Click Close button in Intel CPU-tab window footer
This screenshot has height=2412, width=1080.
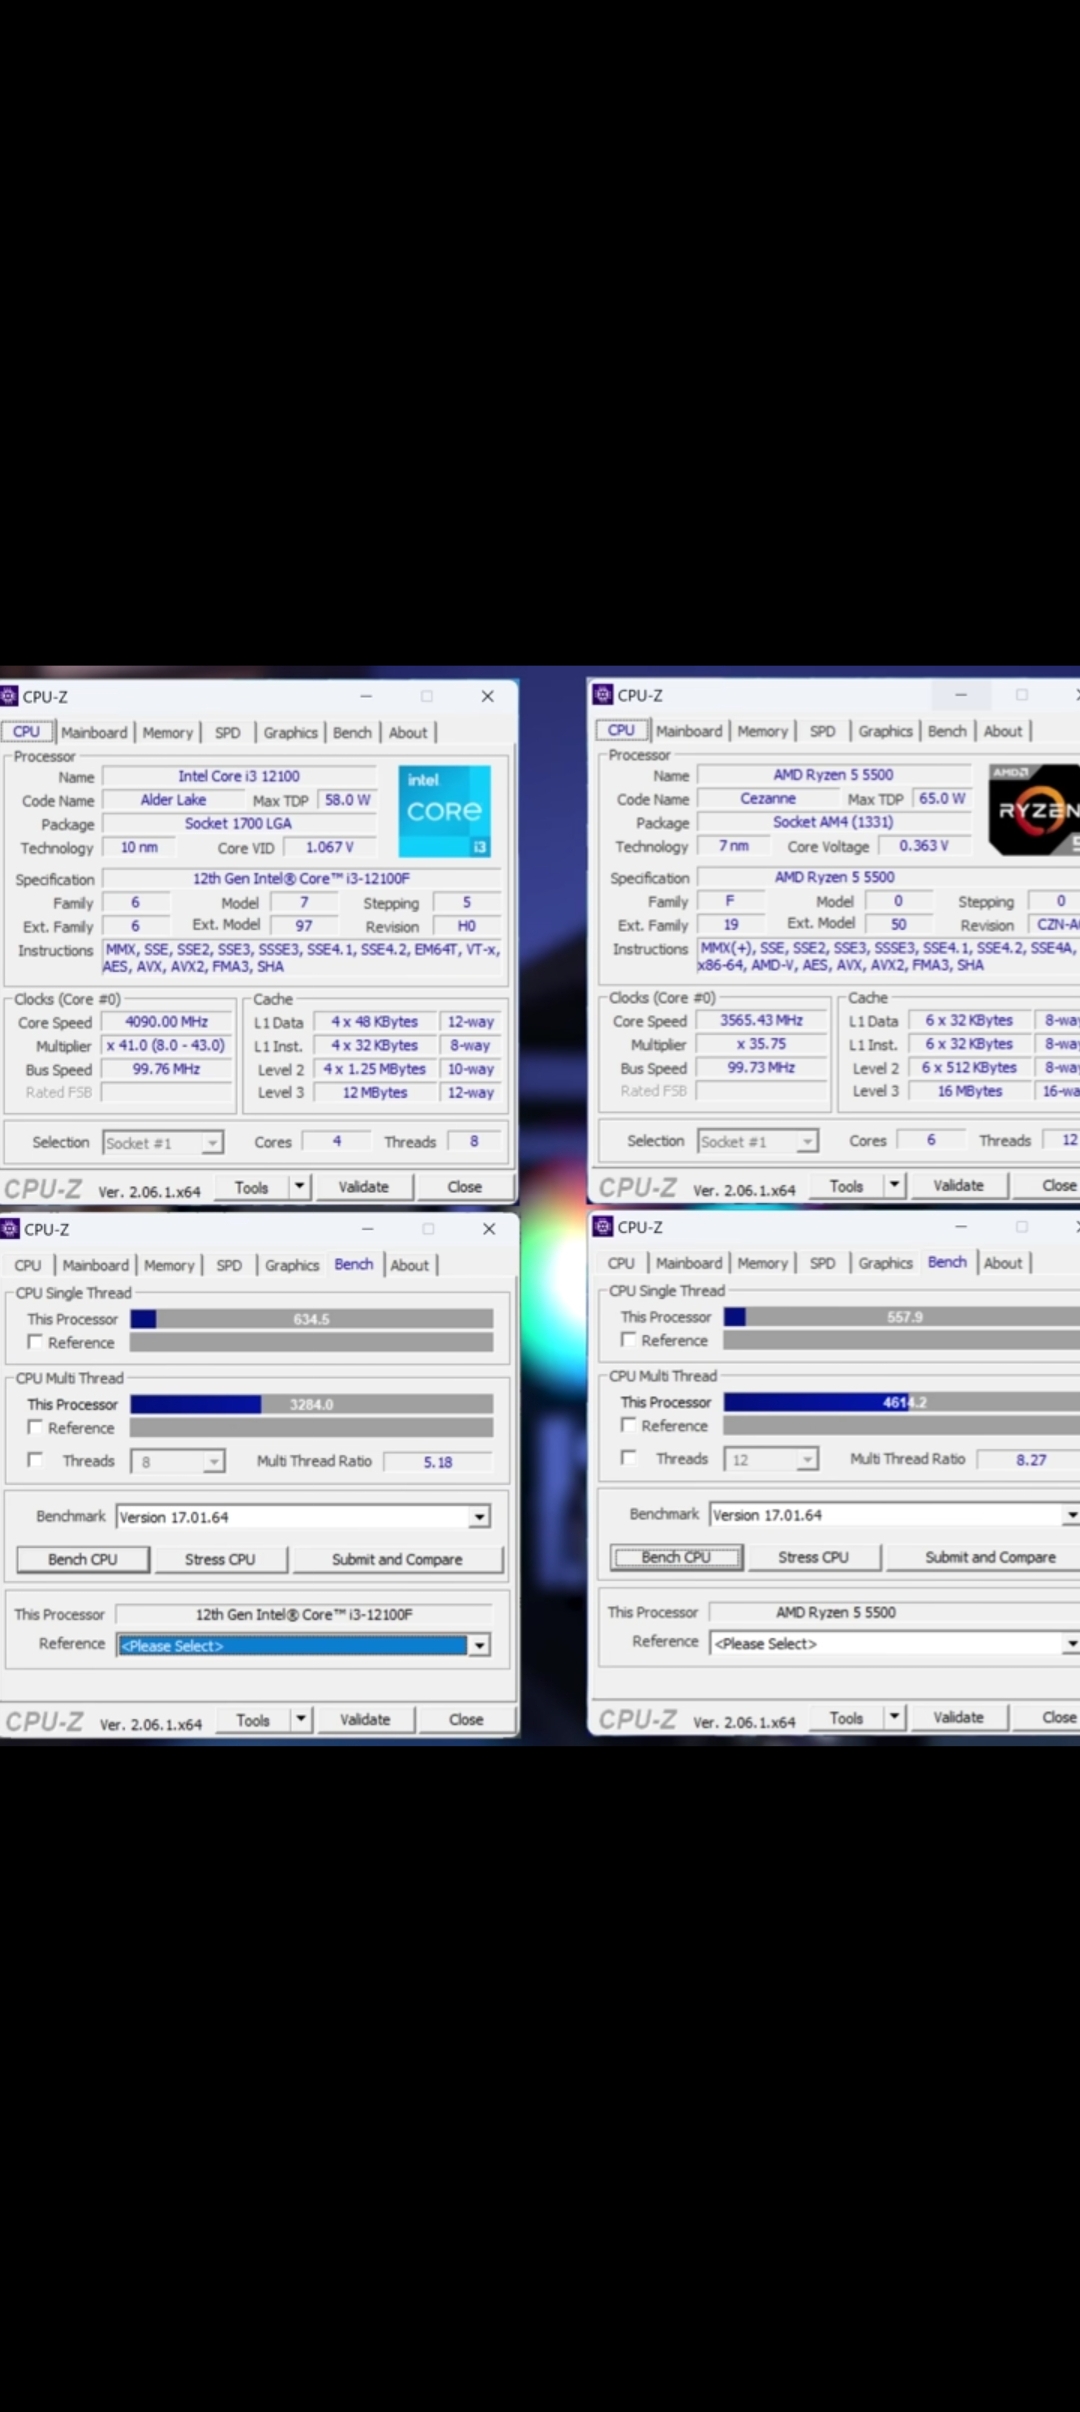(465, 1186)
